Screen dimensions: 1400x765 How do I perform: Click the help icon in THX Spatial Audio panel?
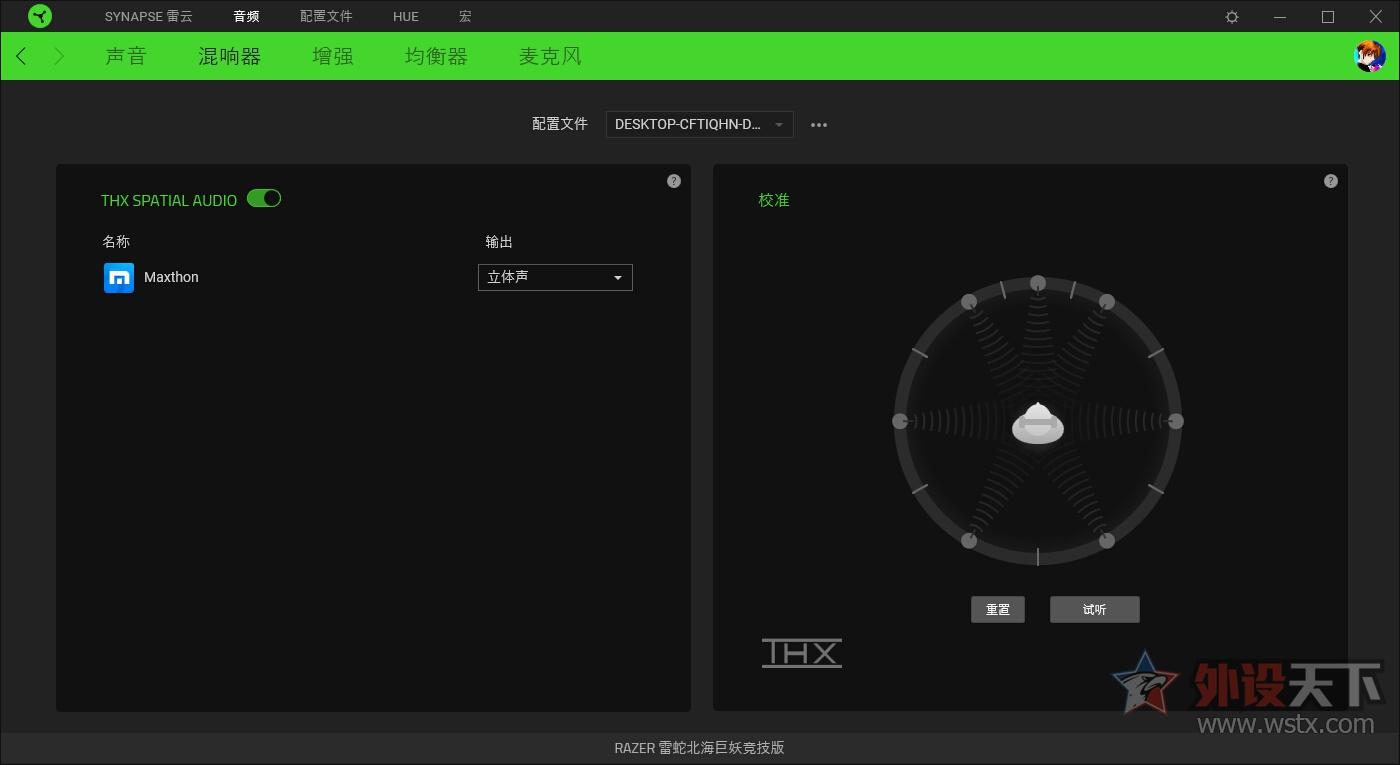pyautogui.click(x=673, y=181)
